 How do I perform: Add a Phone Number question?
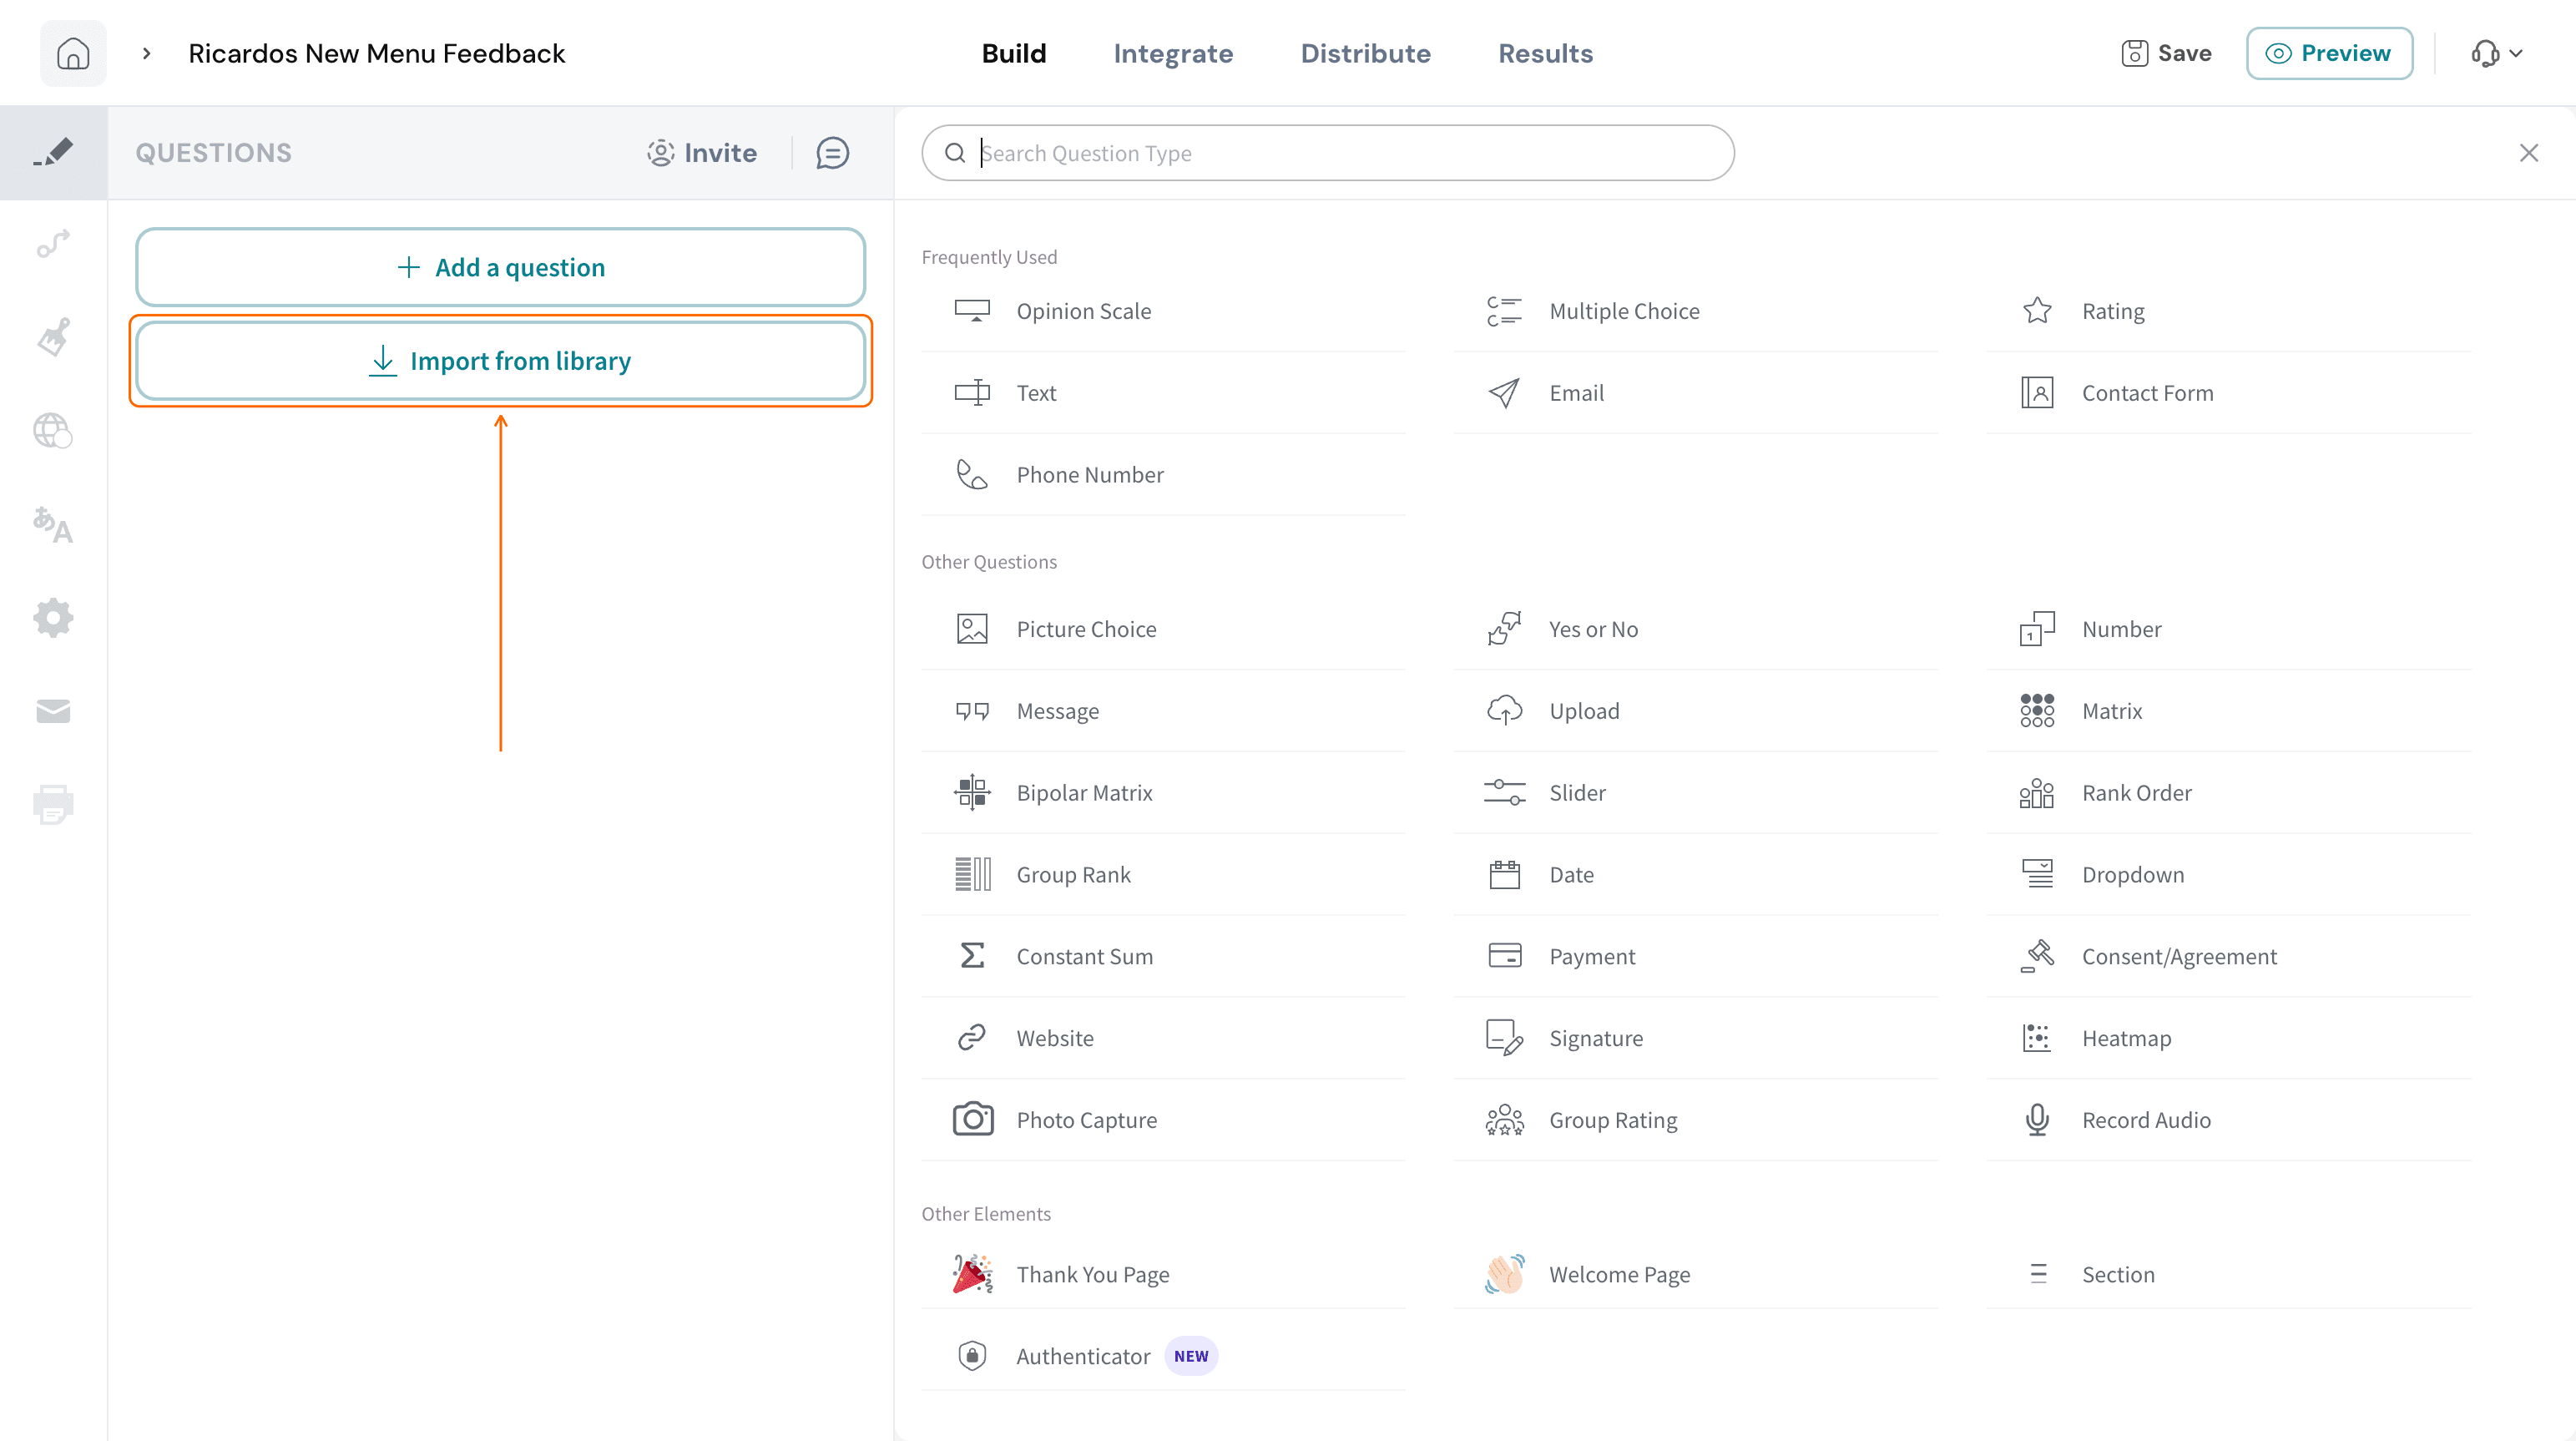1163,475
